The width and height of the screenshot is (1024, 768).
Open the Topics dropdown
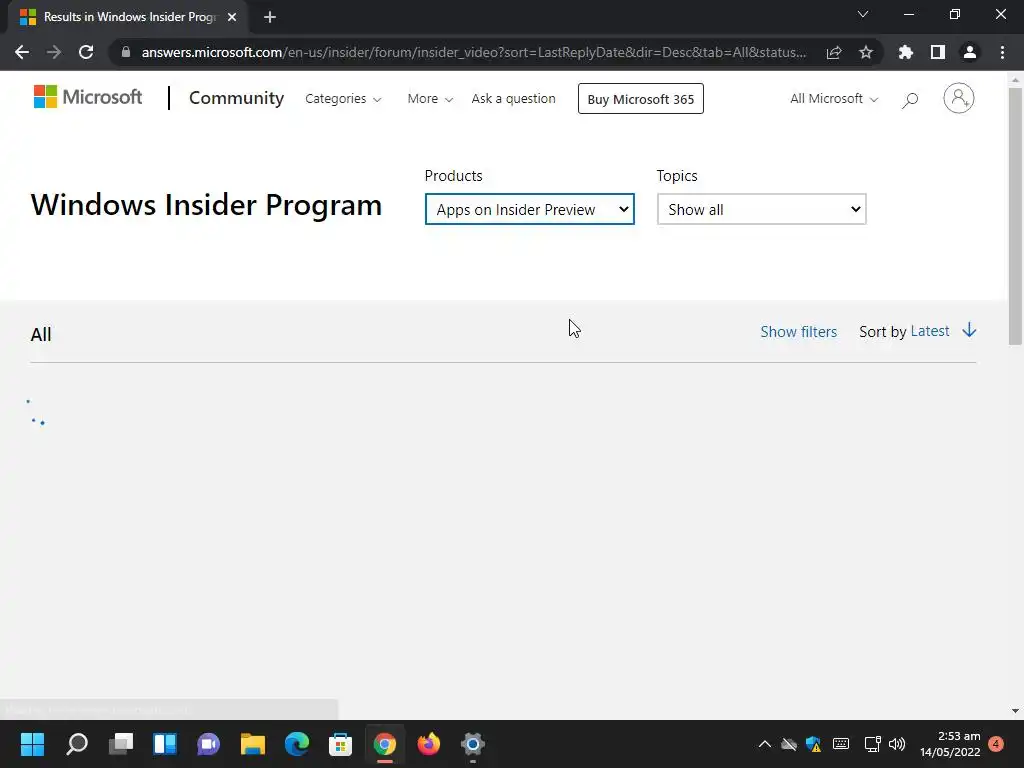[761, 209]
